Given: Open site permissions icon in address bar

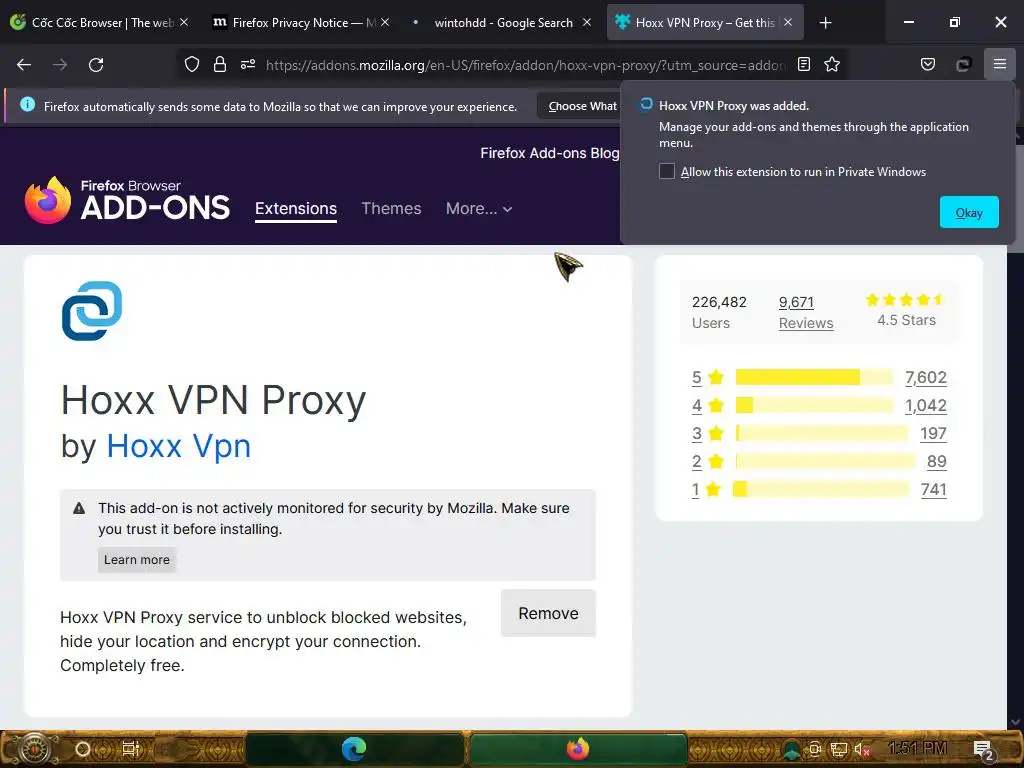Looking at the screenshot, I should tap(248, 64).
